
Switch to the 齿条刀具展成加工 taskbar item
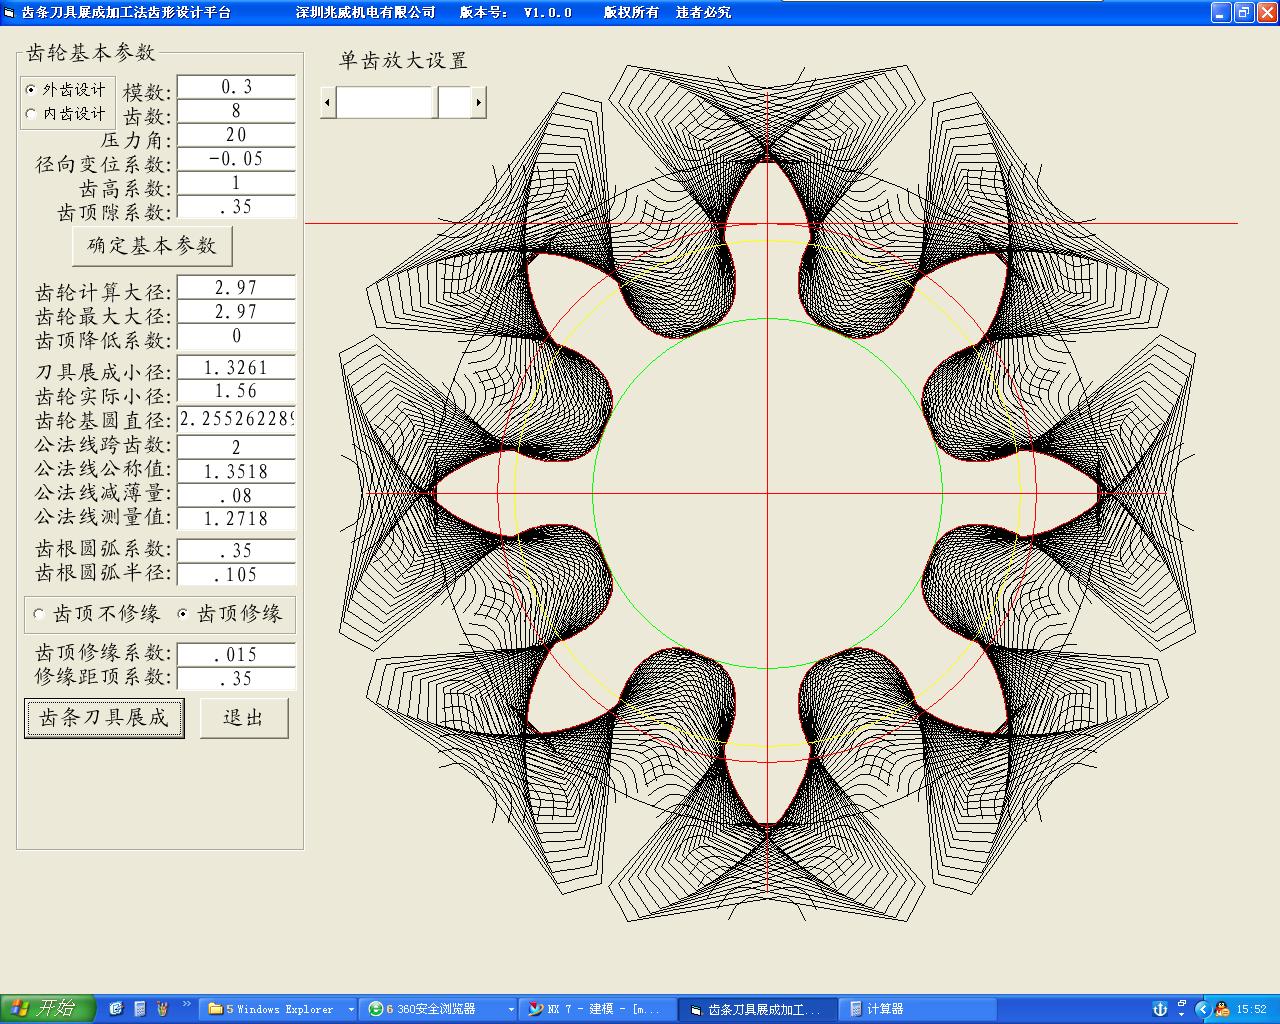(759, 1009)
